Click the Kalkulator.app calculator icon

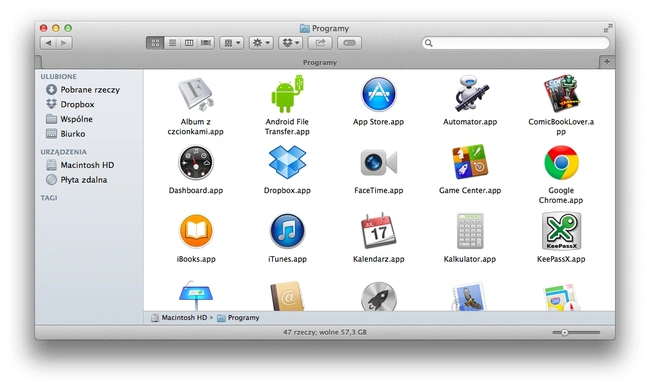[x=470, y=231]
